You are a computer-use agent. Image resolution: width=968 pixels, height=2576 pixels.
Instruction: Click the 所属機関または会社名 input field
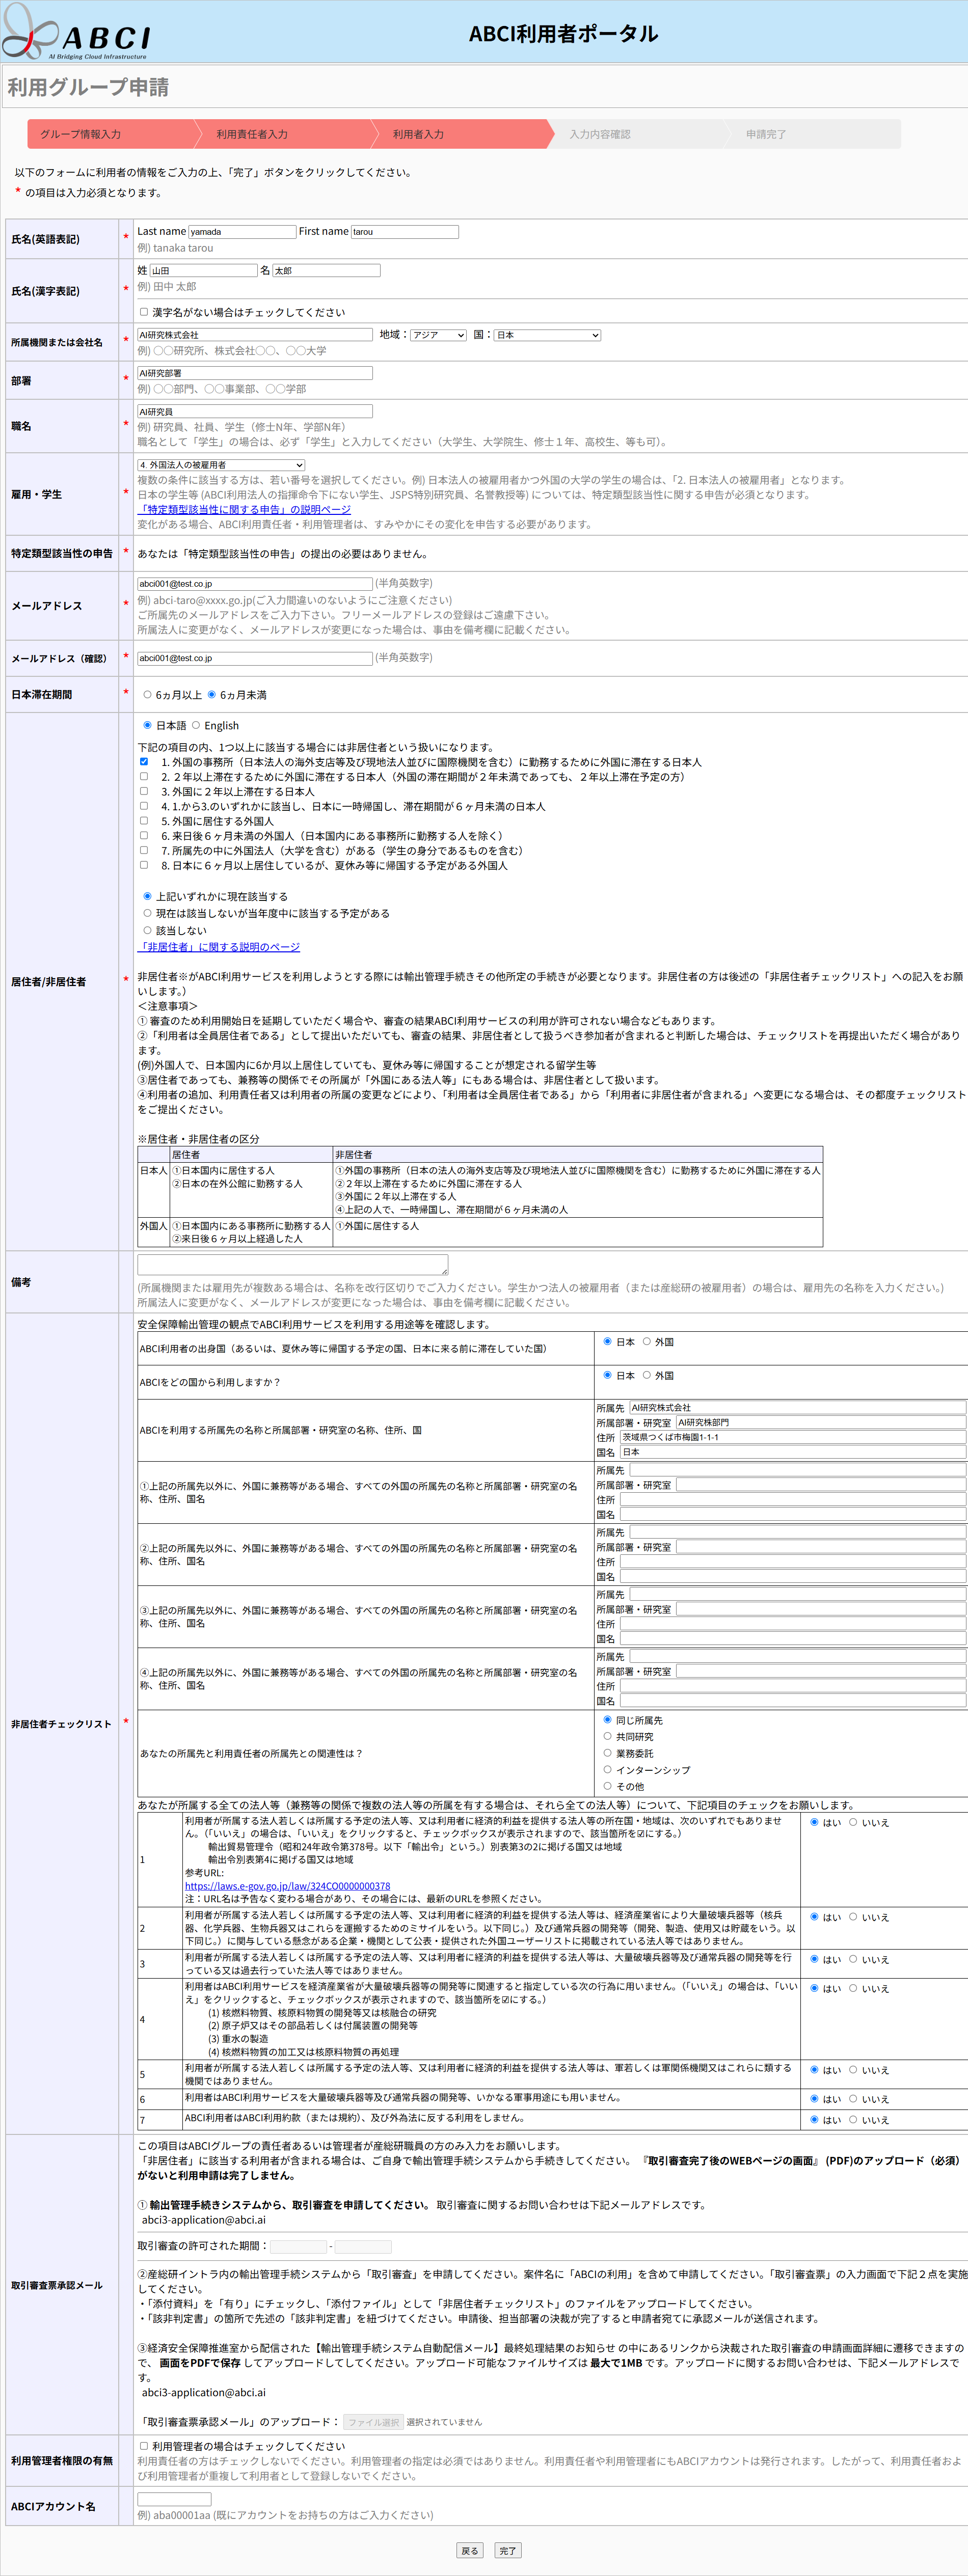[x=254, y=335]
